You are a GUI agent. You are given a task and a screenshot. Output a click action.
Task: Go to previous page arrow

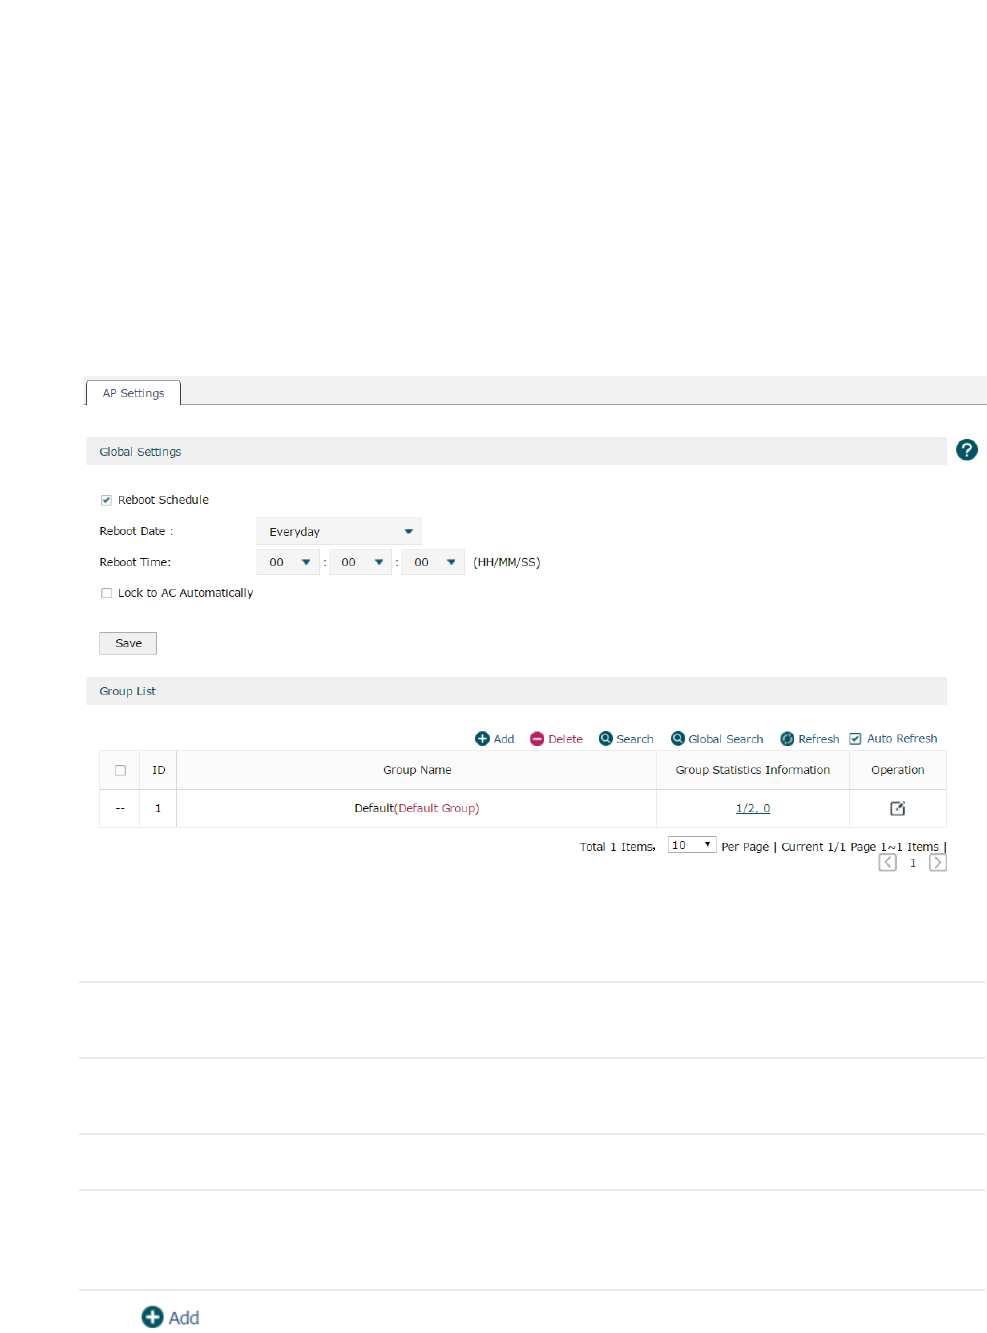887,862
